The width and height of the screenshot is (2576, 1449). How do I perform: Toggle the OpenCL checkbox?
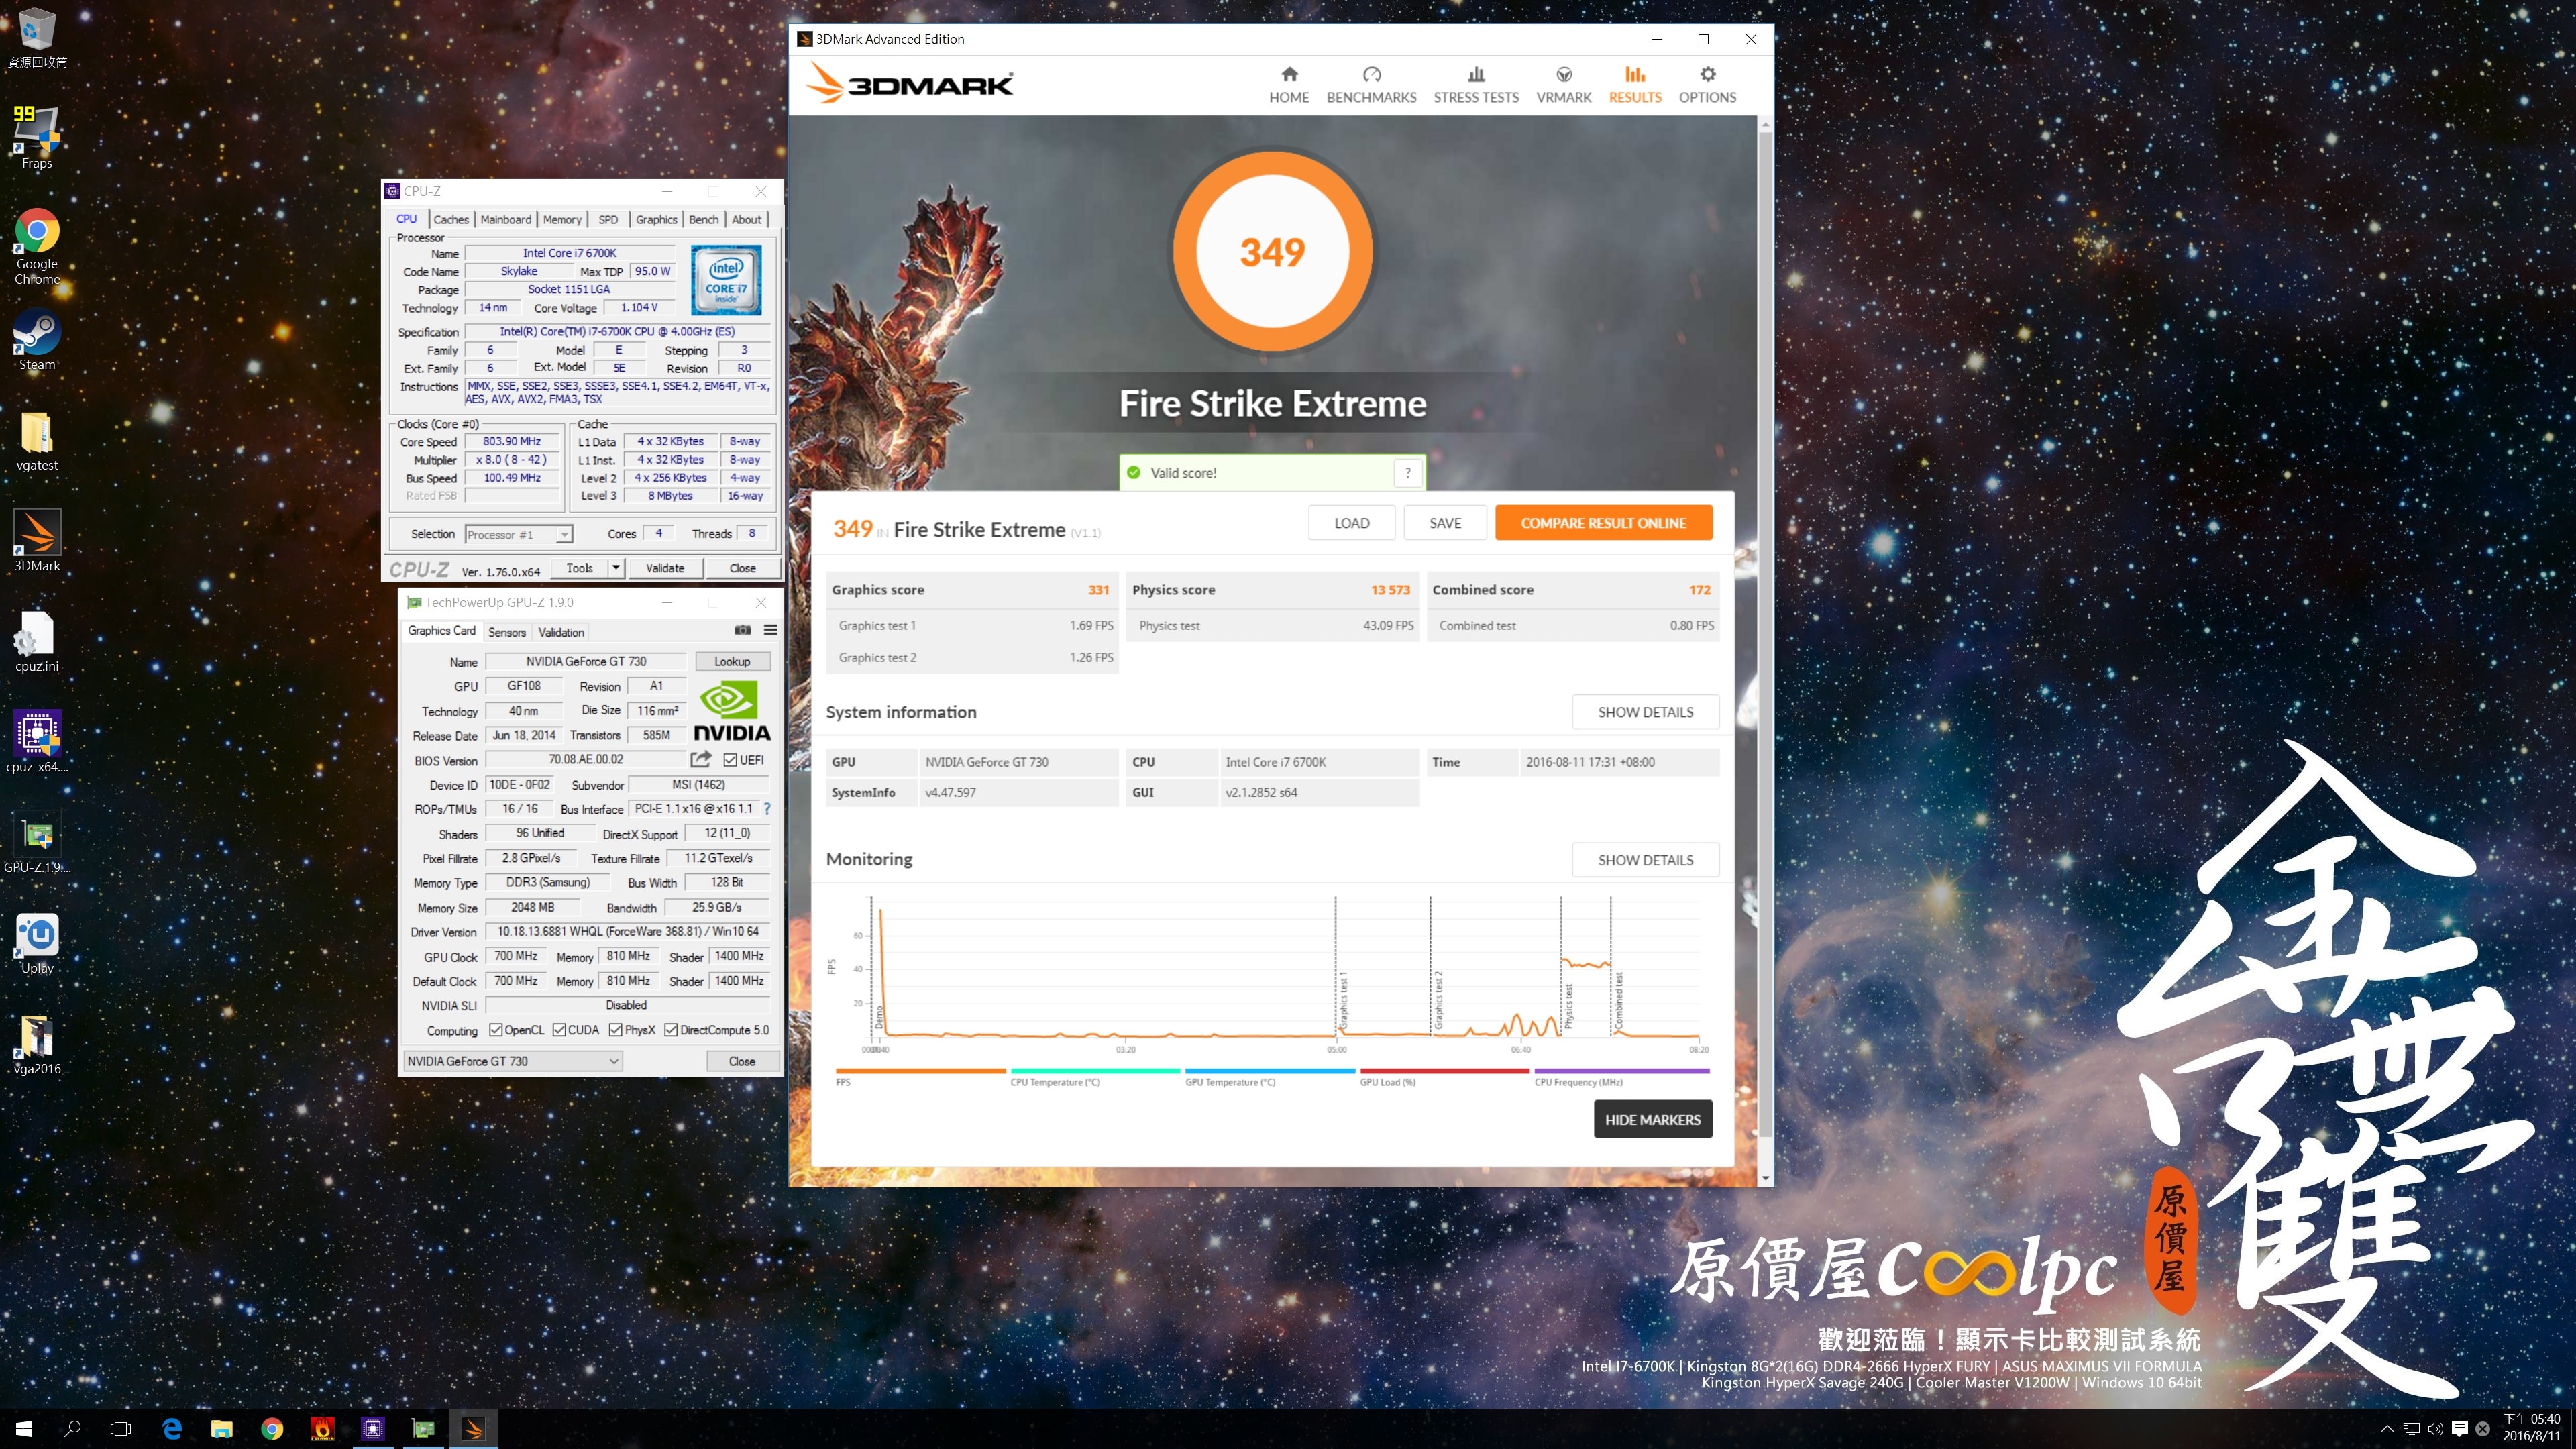495,1030
